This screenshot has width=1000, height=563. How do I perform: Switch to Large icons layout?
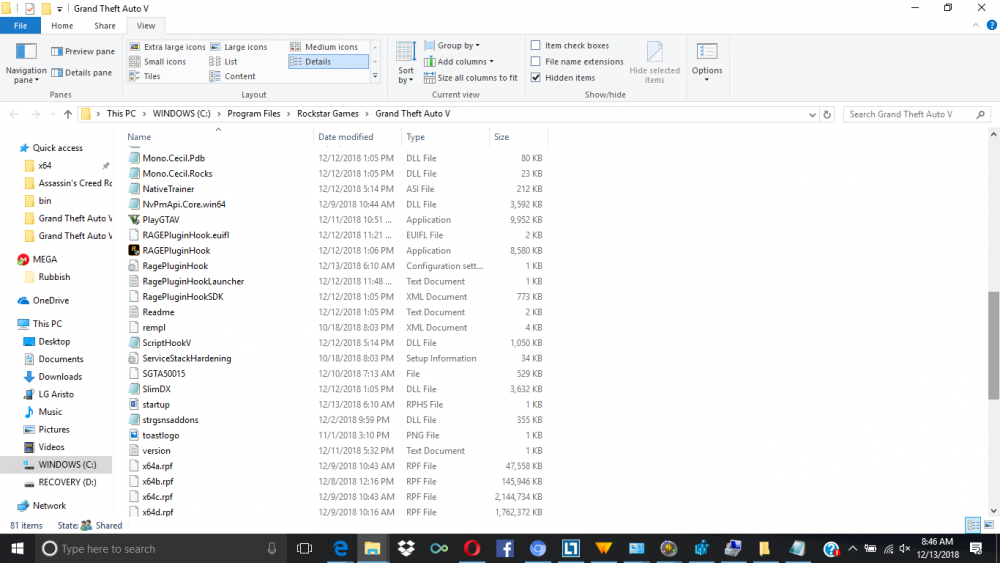[239, 47]
